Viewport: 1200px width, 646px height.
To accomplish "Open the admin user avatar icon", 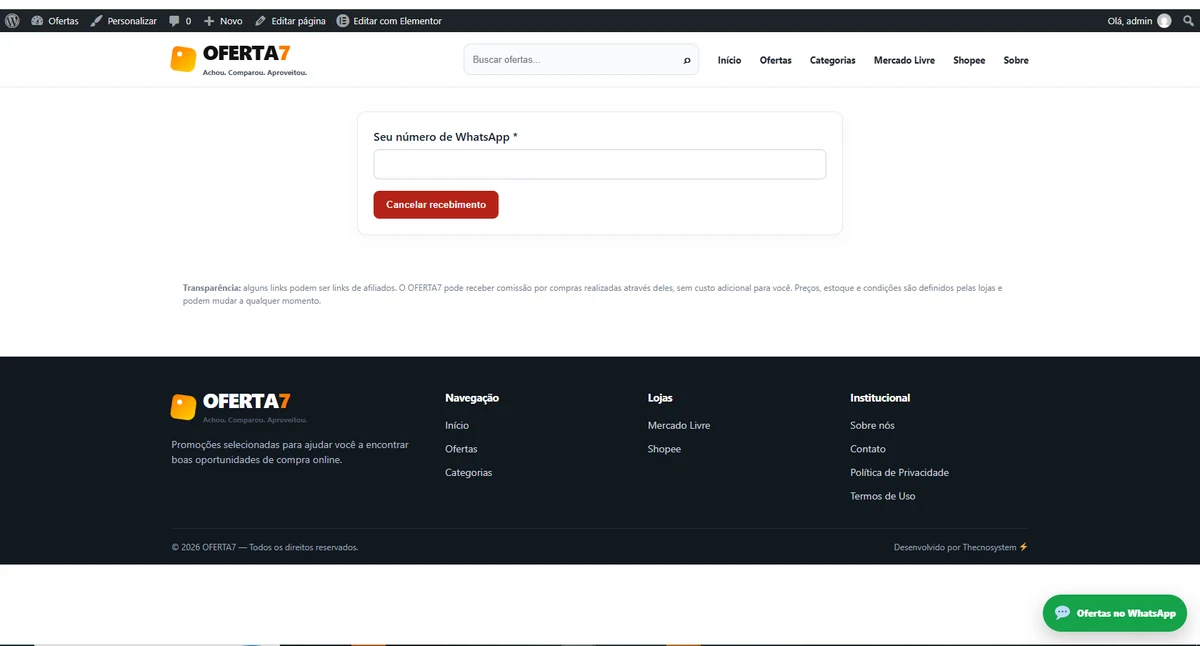I will coord(1164,20).
